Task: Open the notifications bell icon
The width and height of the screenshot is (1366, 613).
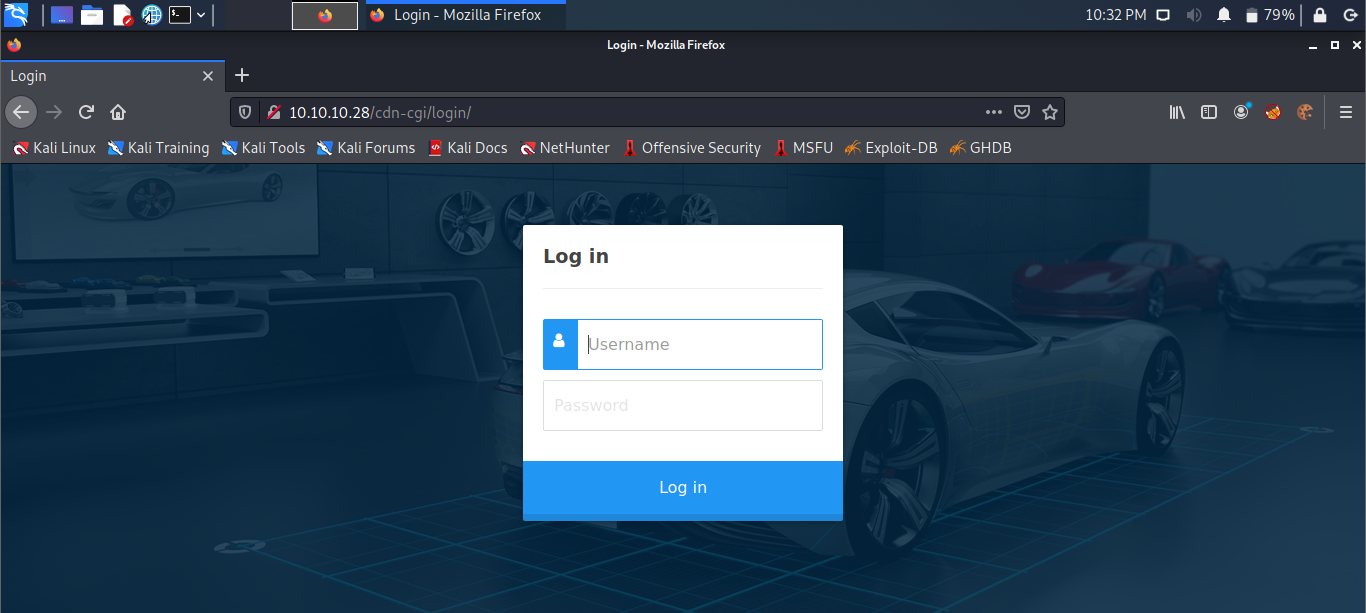Action: 1224,15
